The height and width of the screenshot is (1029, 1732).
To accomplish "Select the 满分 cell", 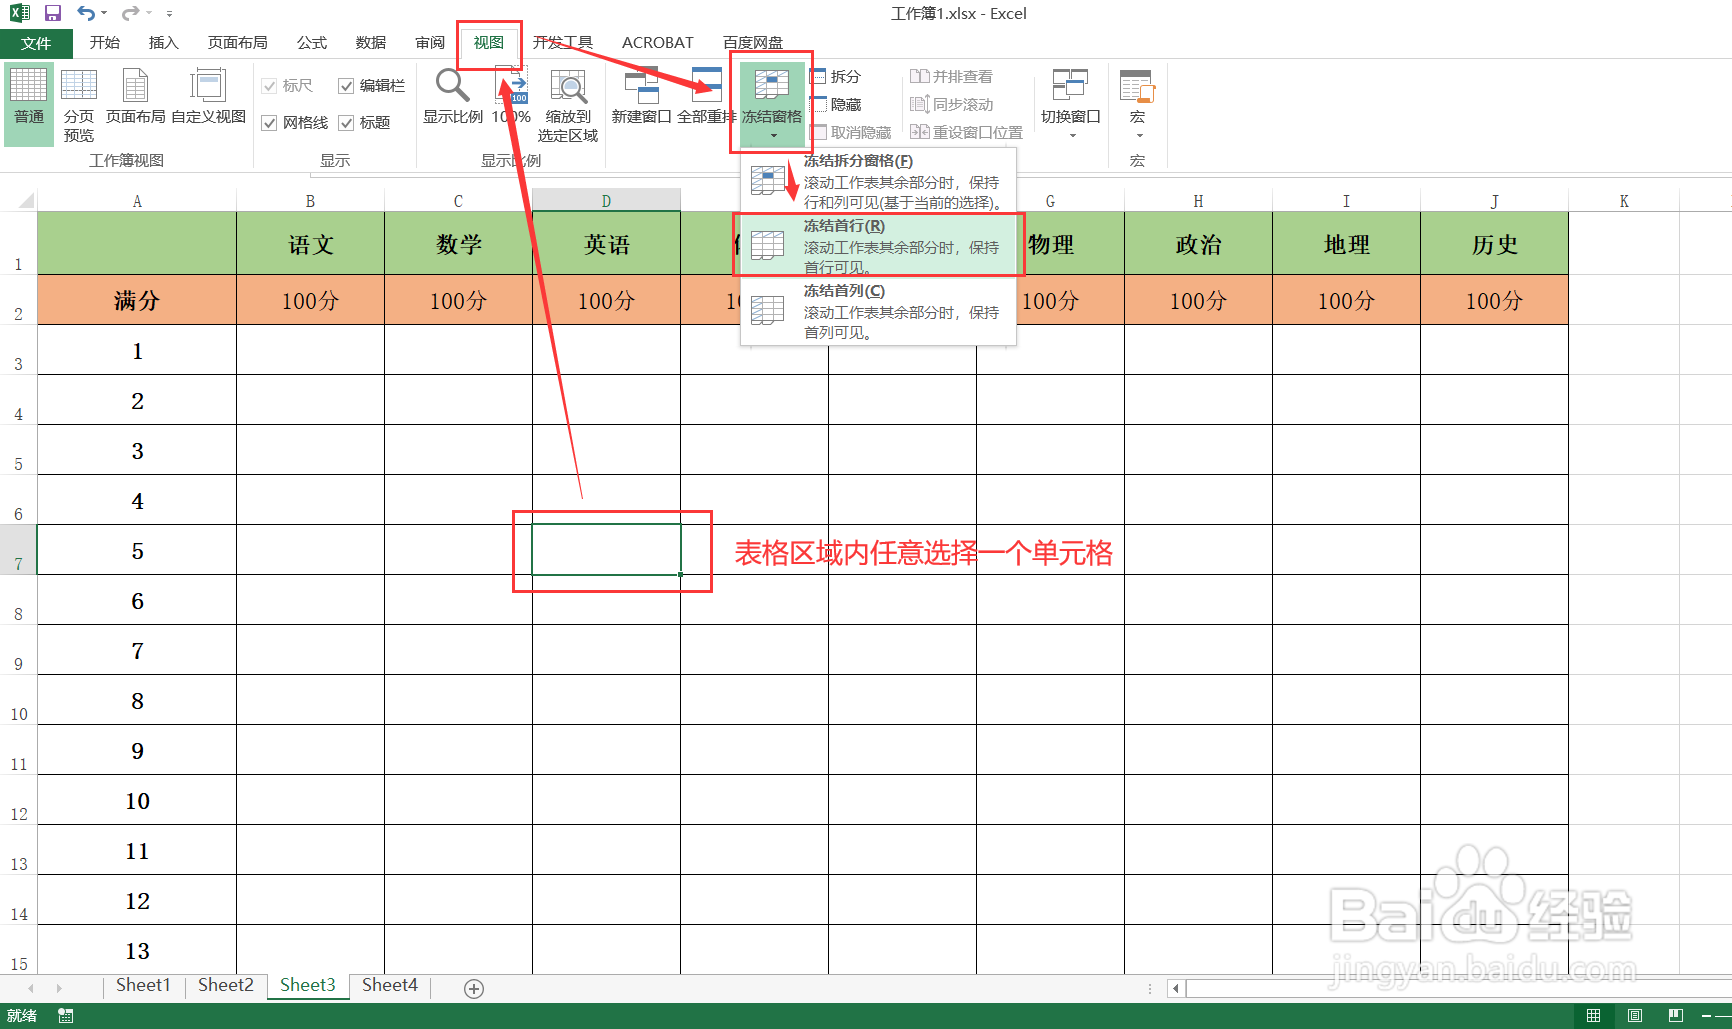I will pyautogui.click(x=137, y=300).
